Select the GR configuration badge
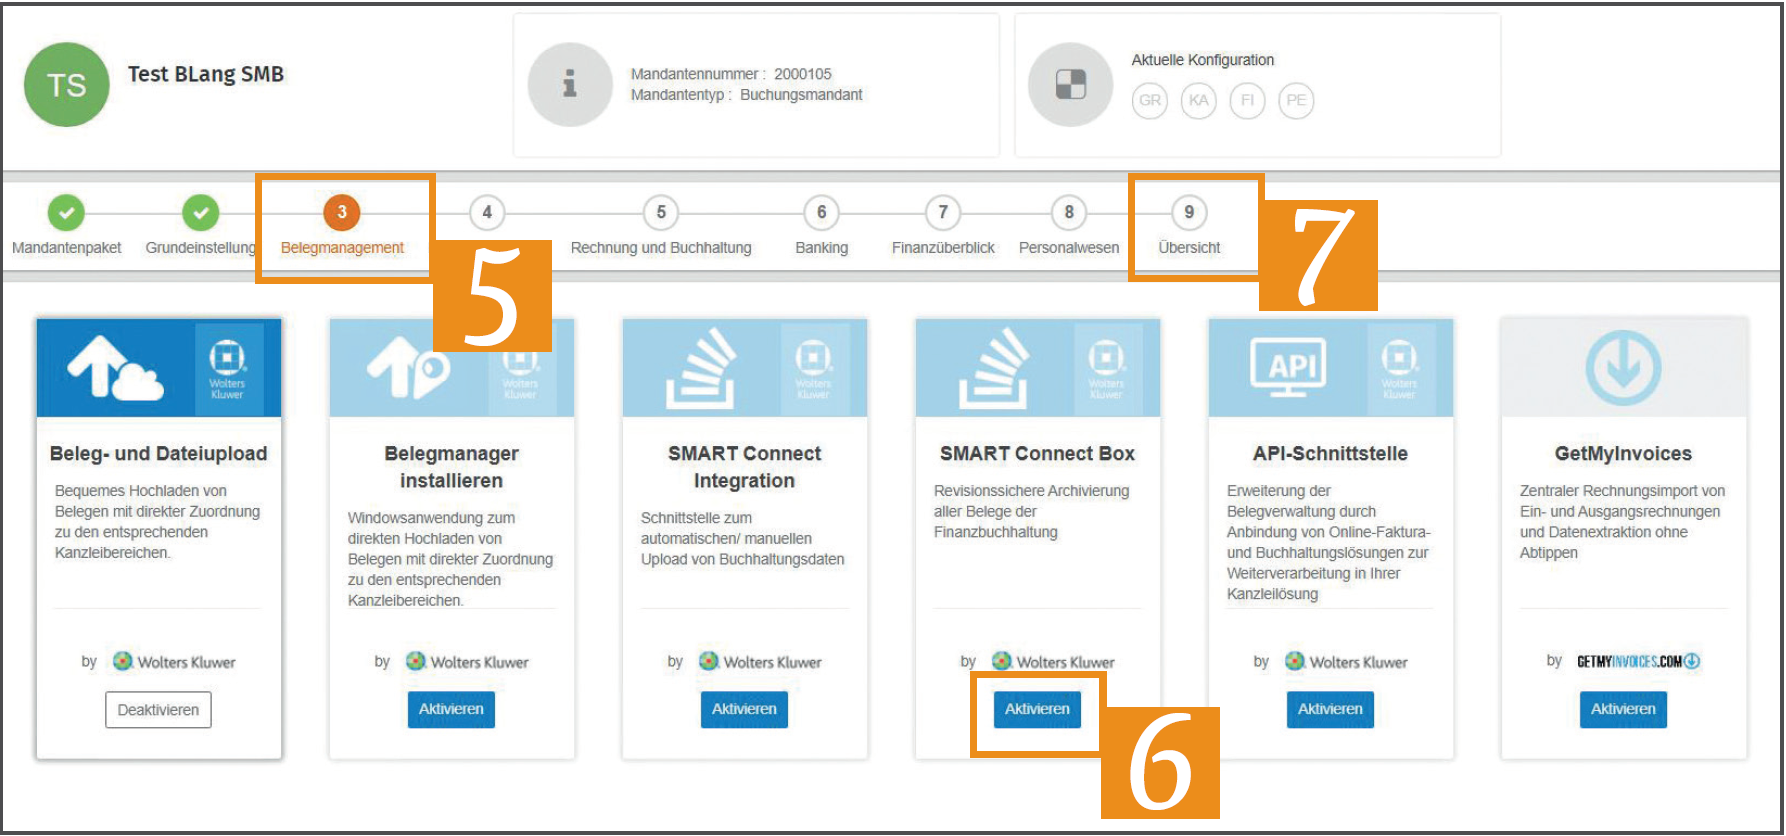Image resolution: width=1786 pixels, height=836 pixels. click(1150, 100)
